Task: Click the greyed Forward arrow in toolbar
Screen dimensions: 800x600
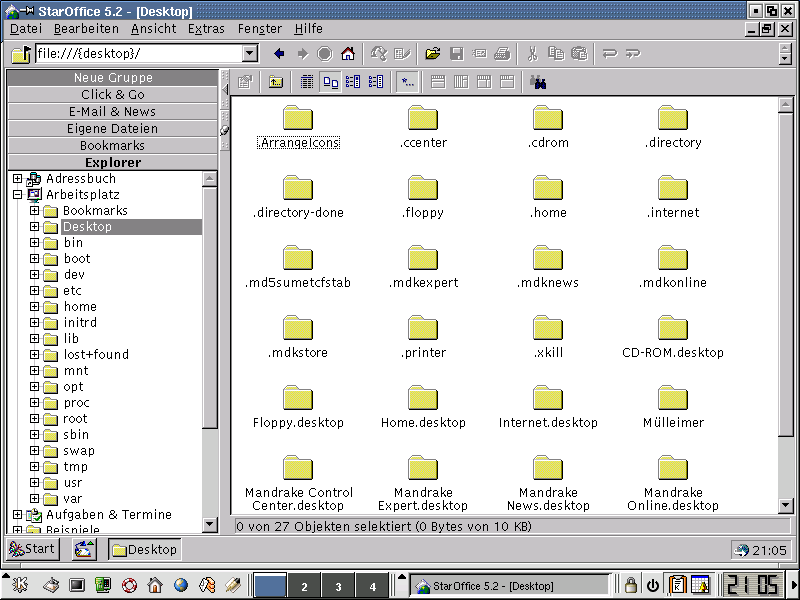Action: tap(303, 54)
